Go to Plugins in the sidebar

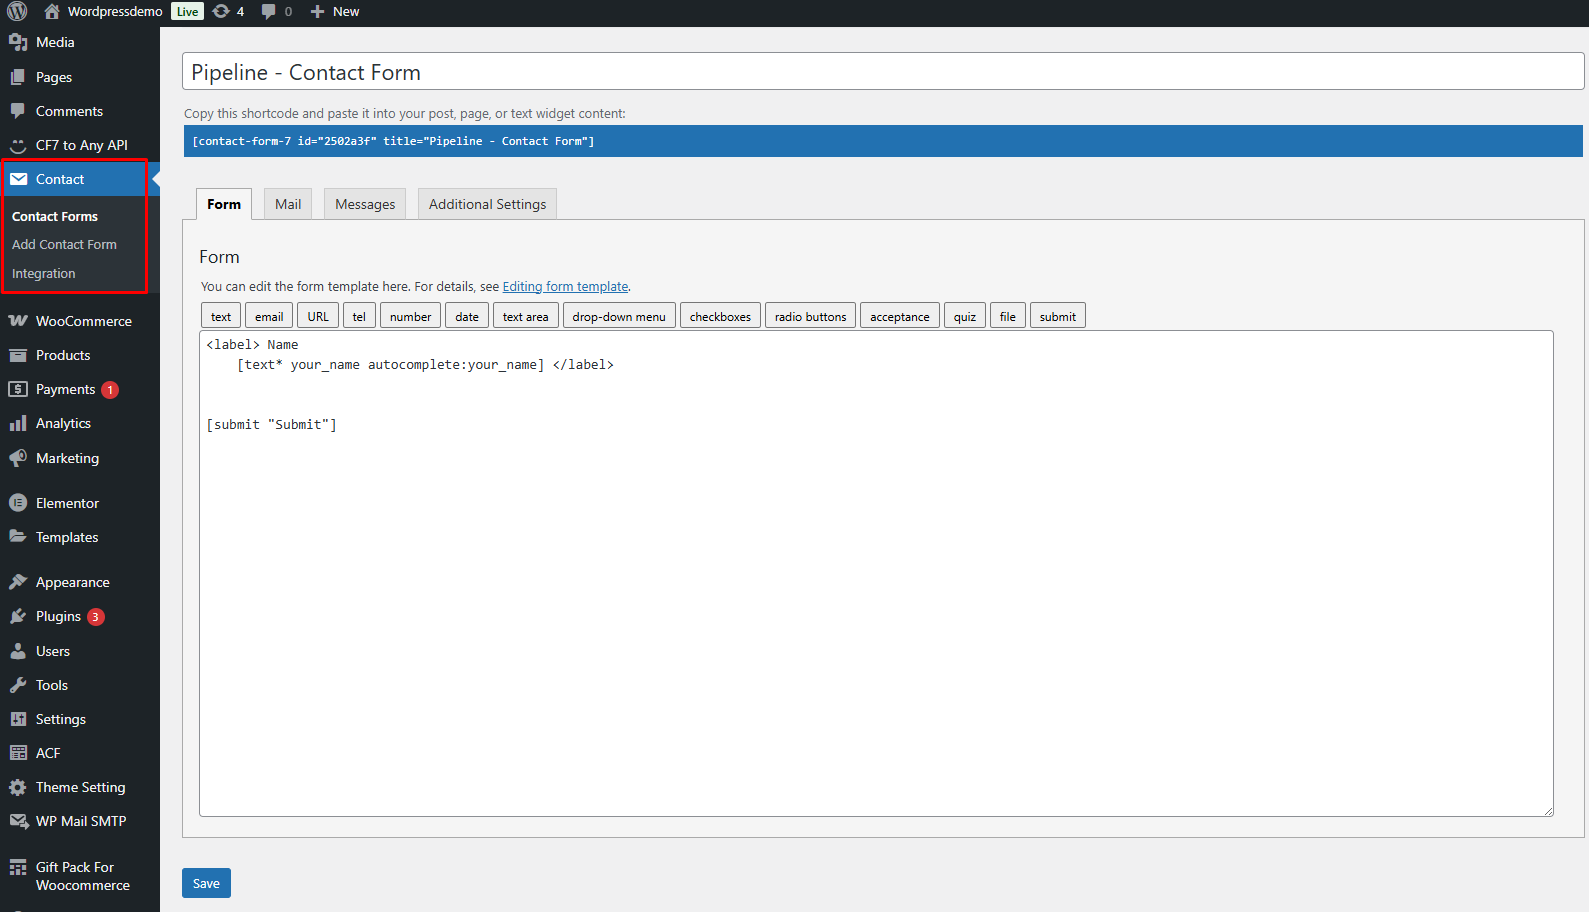pos(58,616)
